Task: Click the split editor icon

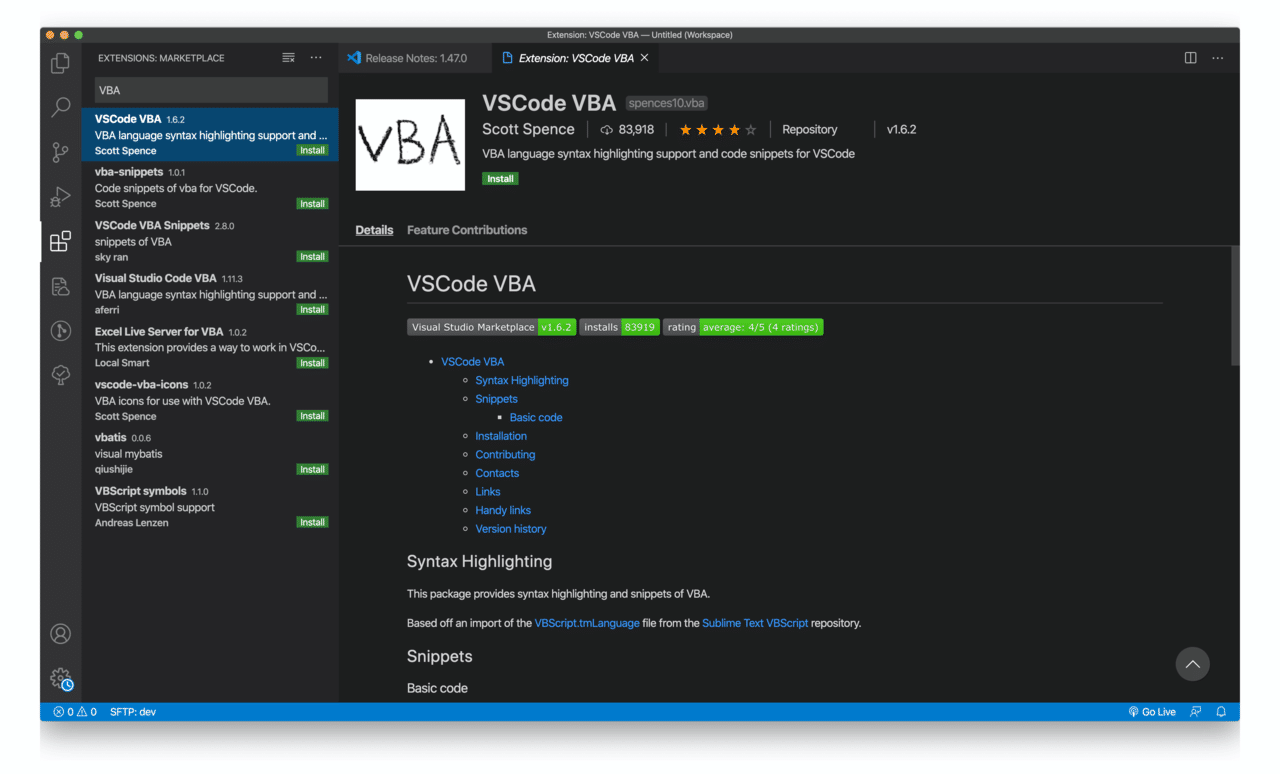Action: [x=1190, y=58]
